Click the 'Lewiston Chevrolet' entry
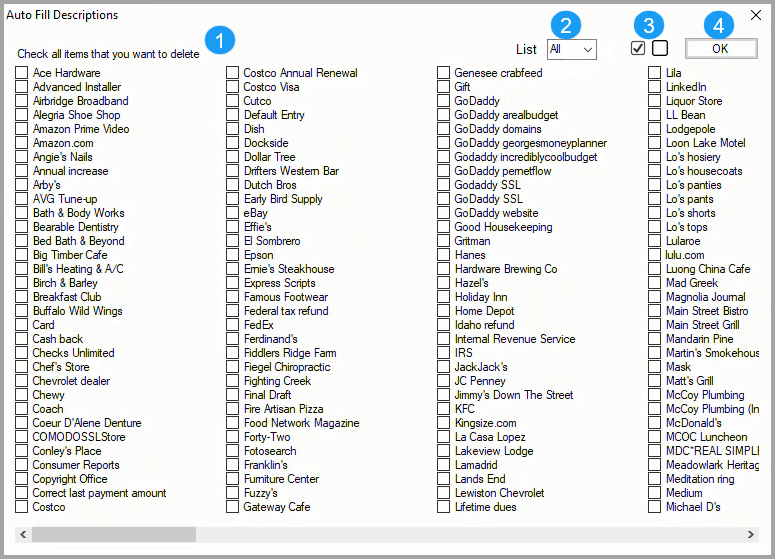The image size is (775, 559). coord(500,493)
